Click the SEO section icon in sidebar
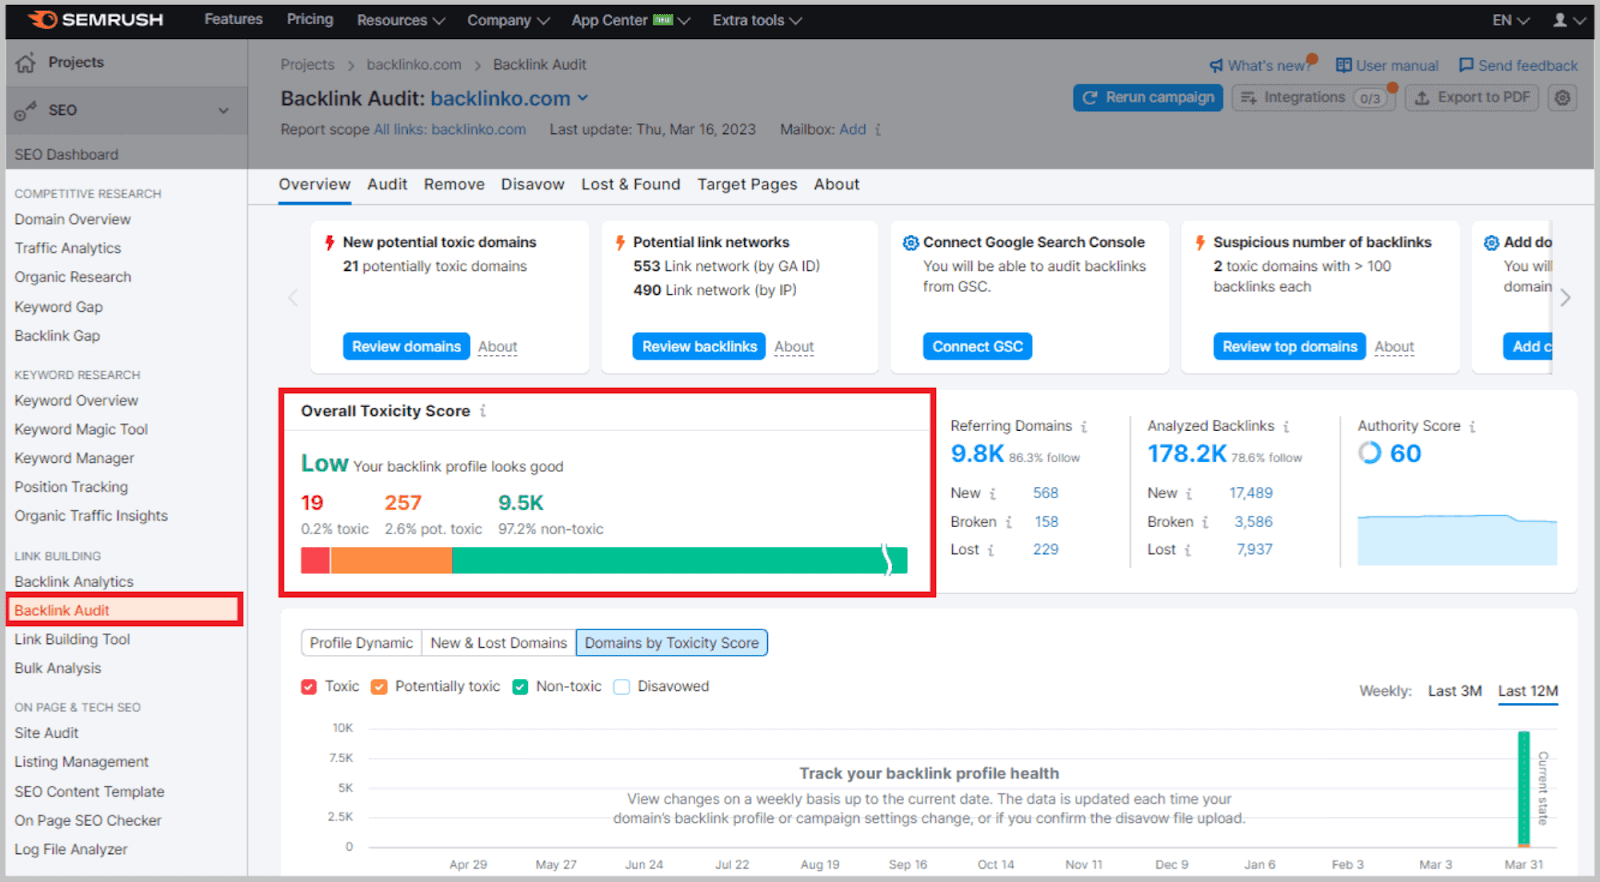The height and width of the screenshot is (882, 1600). (26, 110)
